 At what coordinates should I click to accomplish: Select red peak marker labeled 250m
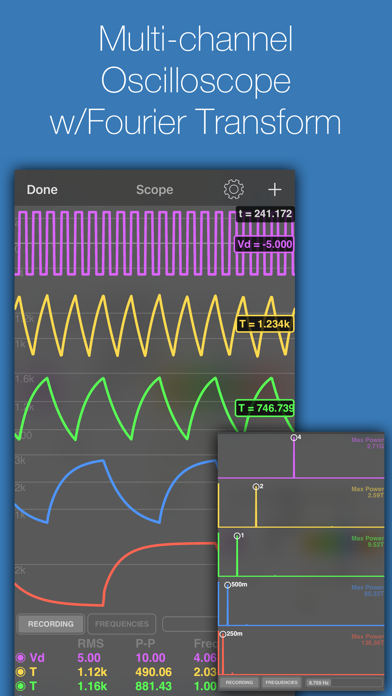(x=222, y=634)
